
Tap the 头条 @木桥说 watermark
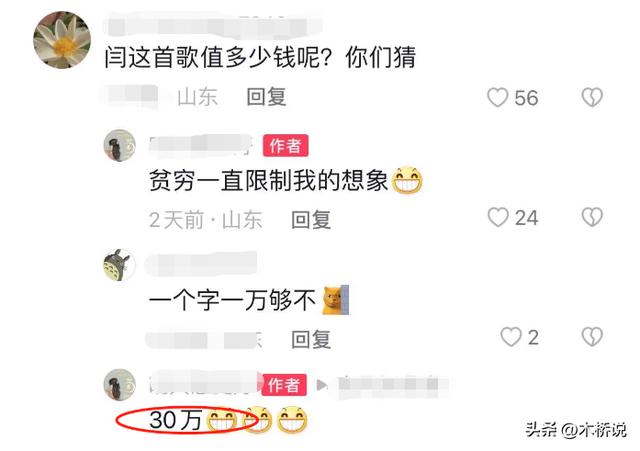576,430
